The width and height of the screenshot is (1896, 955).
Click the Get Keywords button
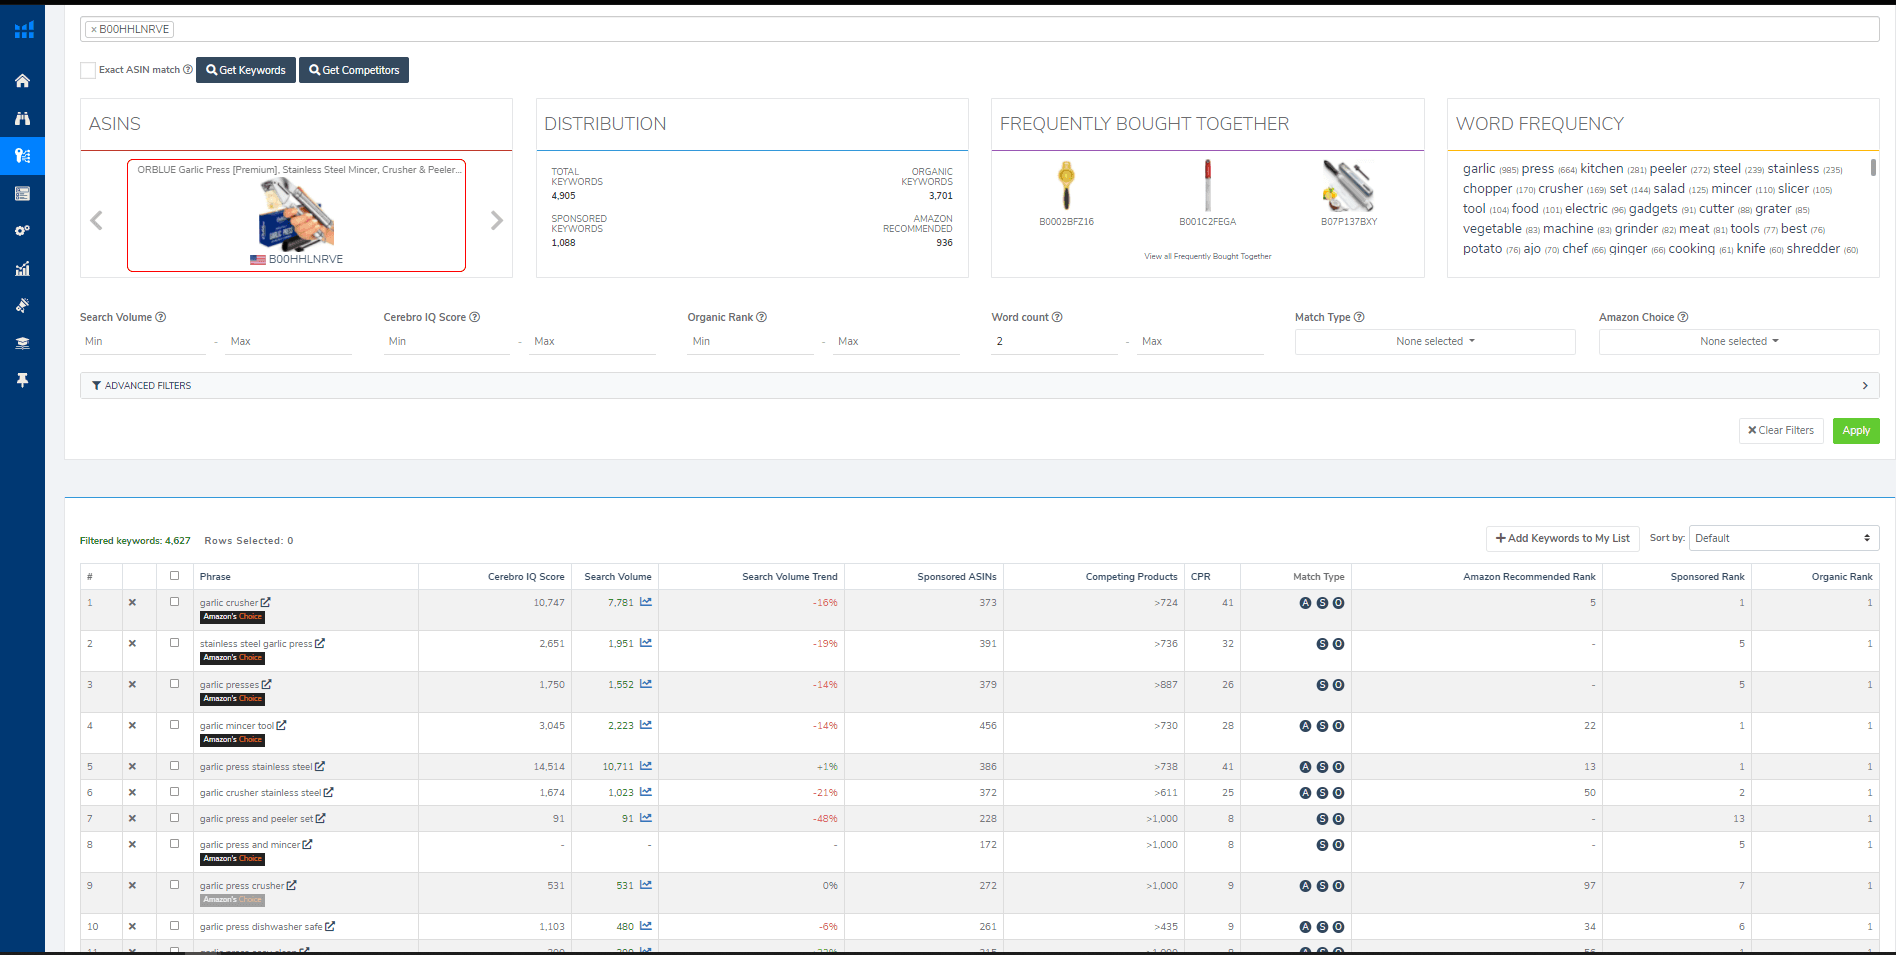click(x=246, y=70)
